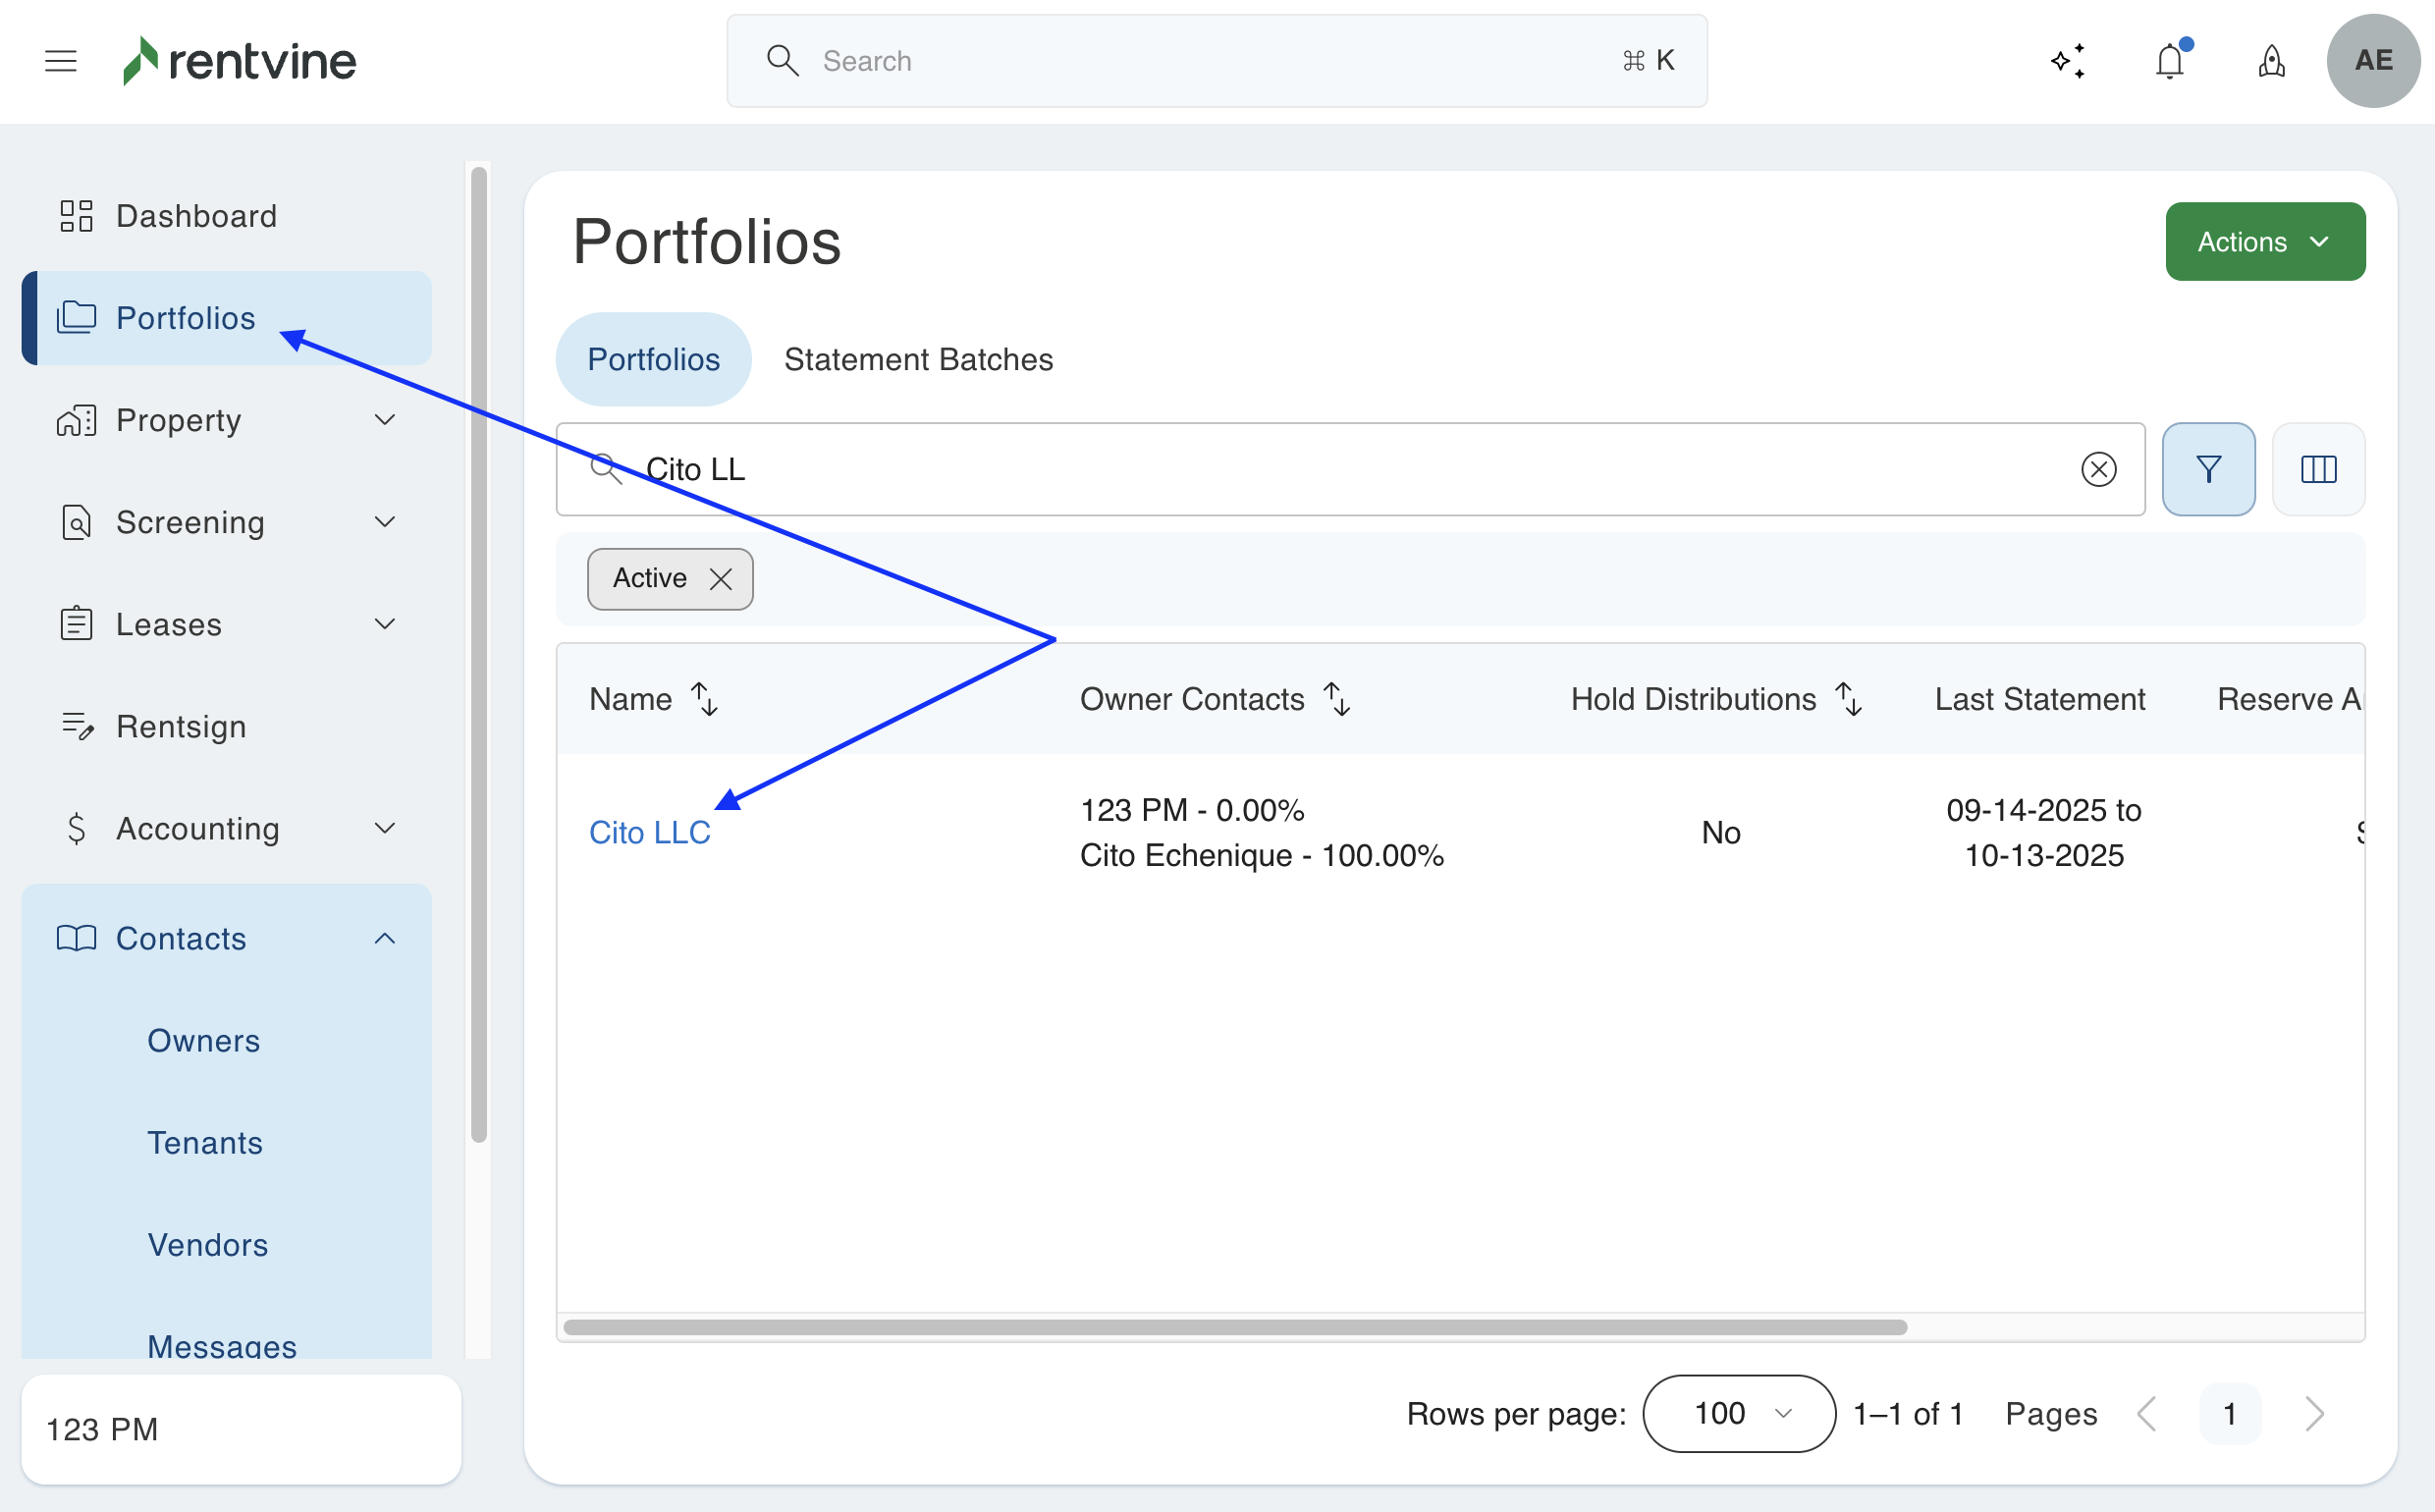This screenshot has height=1512, width=2435.
Task: Switch to the Statement Batches tab
Action: coord(918,359)
